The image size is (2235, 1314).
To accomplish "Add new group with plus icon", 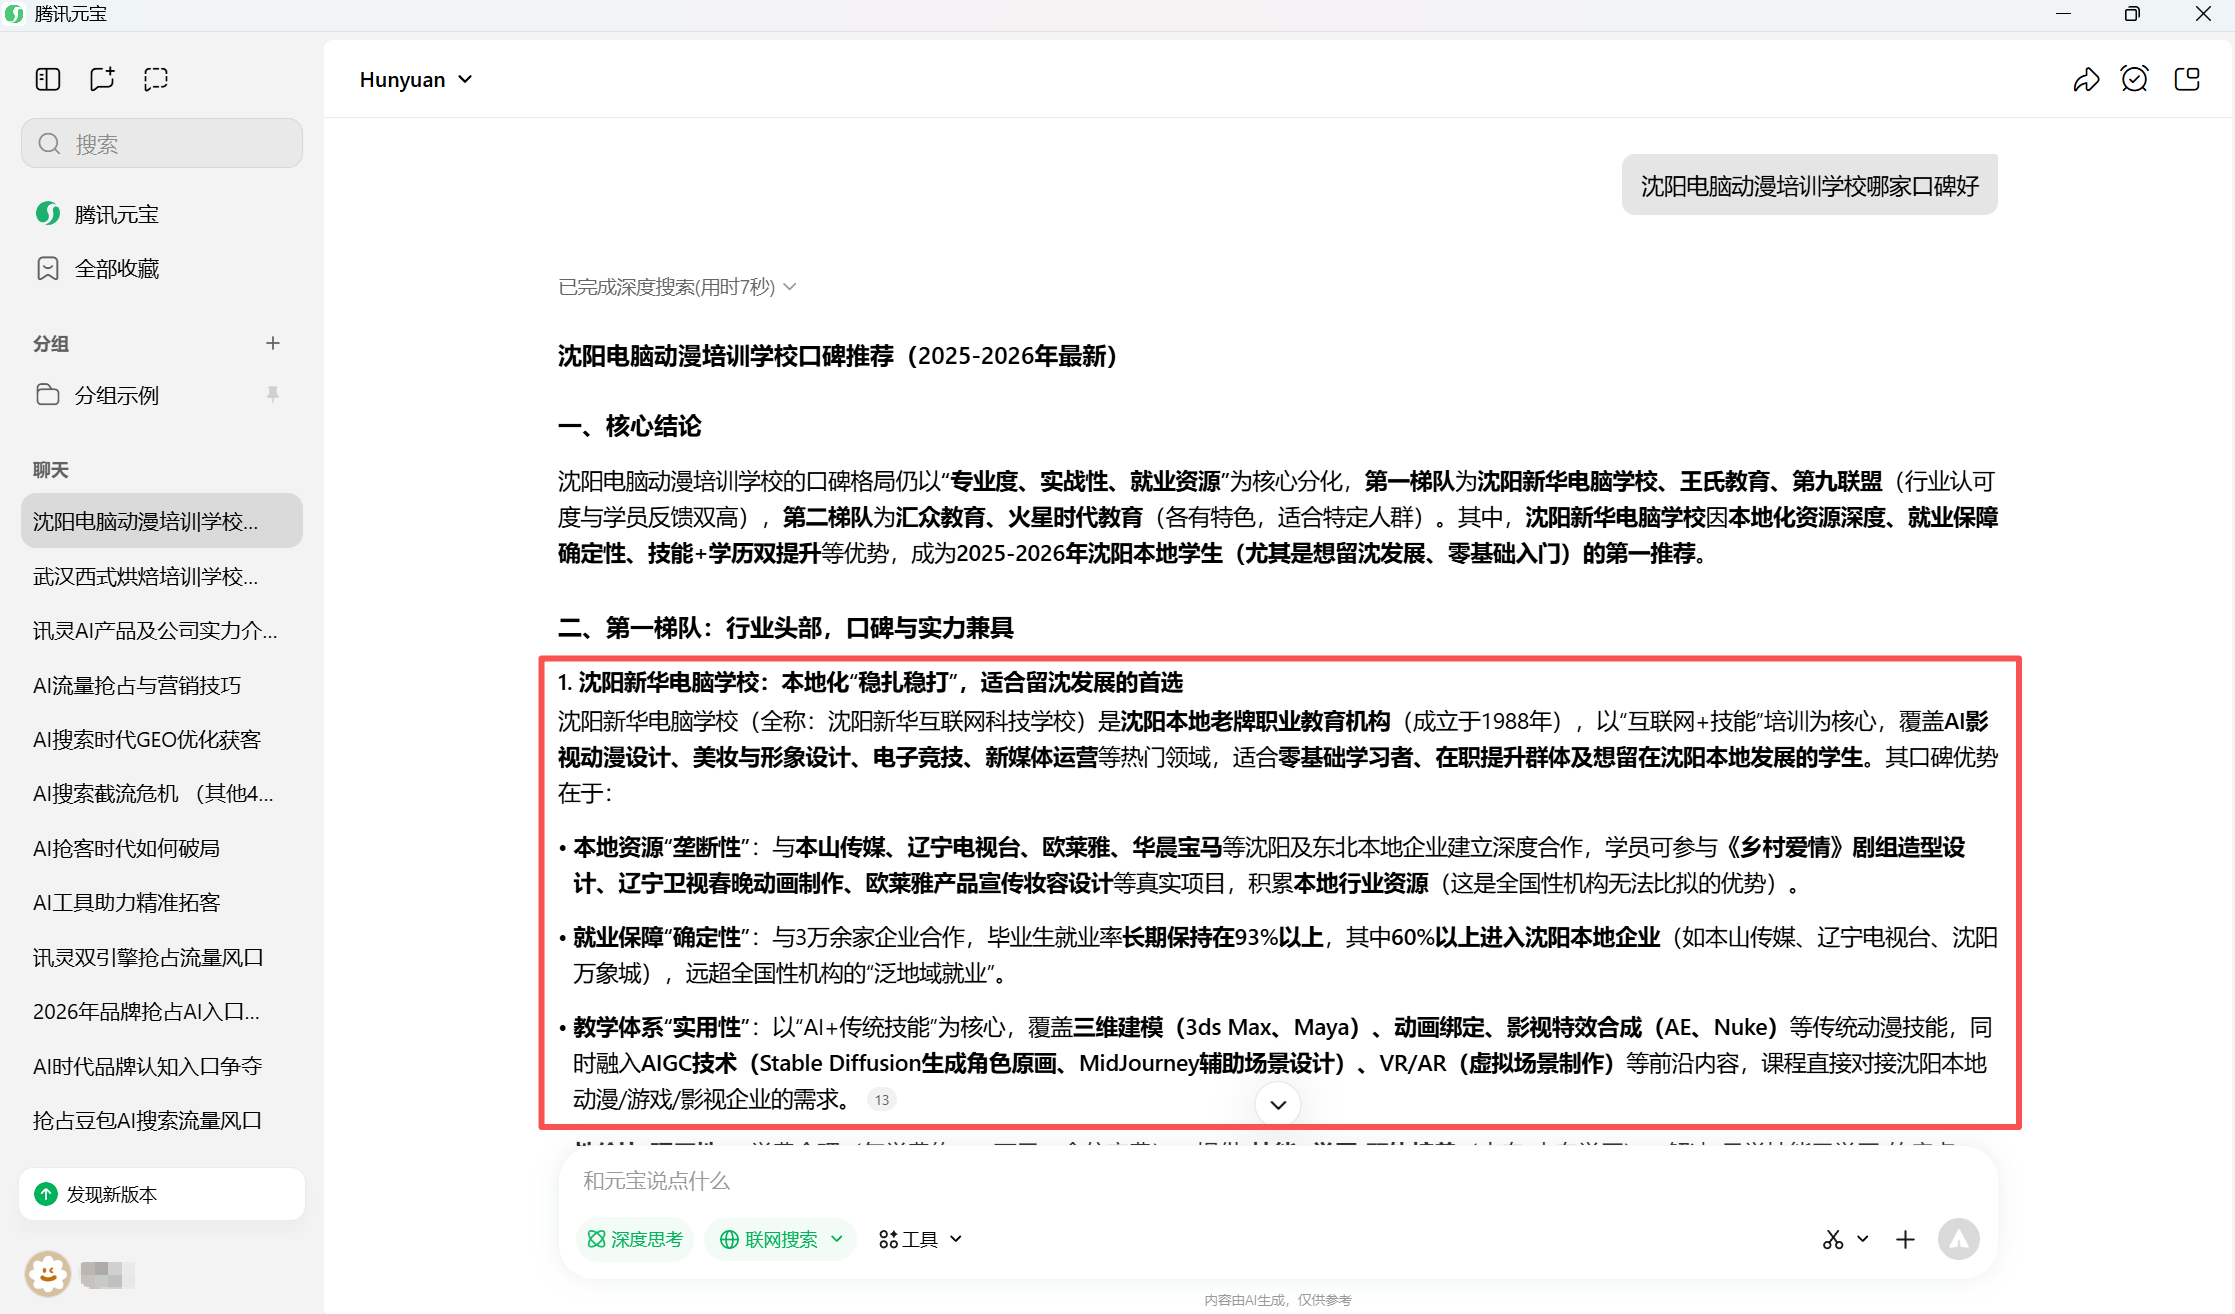I will point(273,343).
